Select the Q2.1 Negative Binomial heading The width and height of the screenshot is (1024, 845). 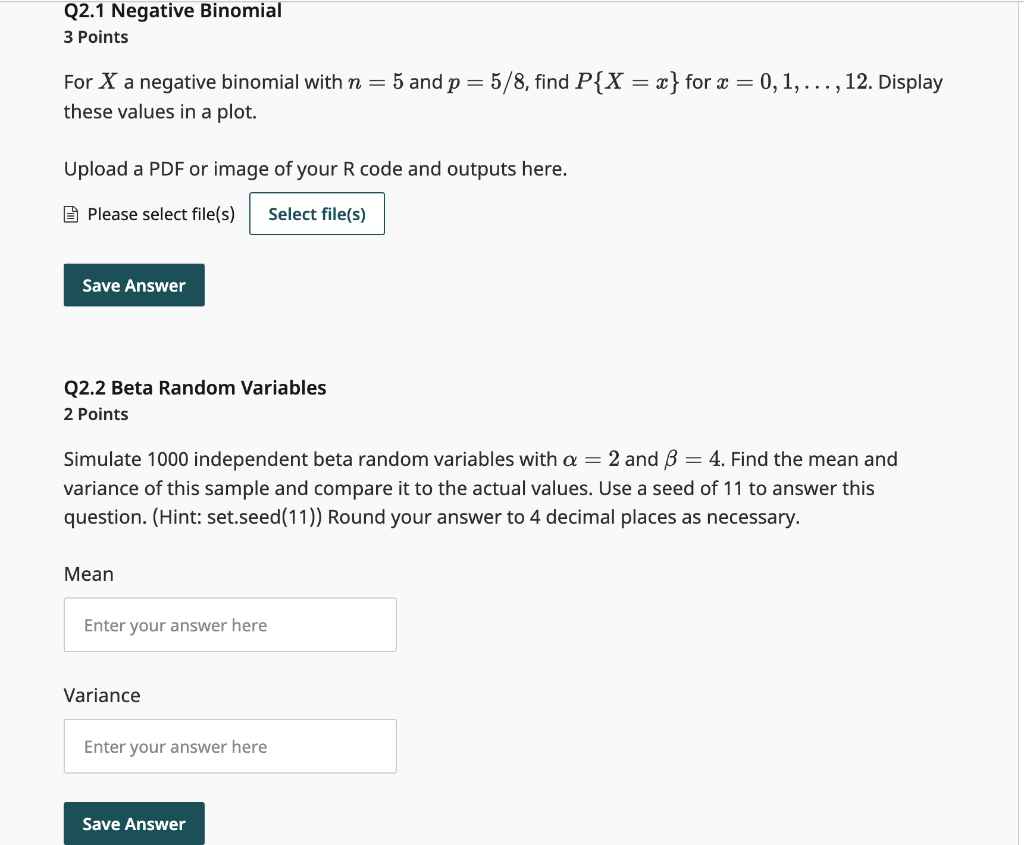pyautogui.click(x=172, y=11)
